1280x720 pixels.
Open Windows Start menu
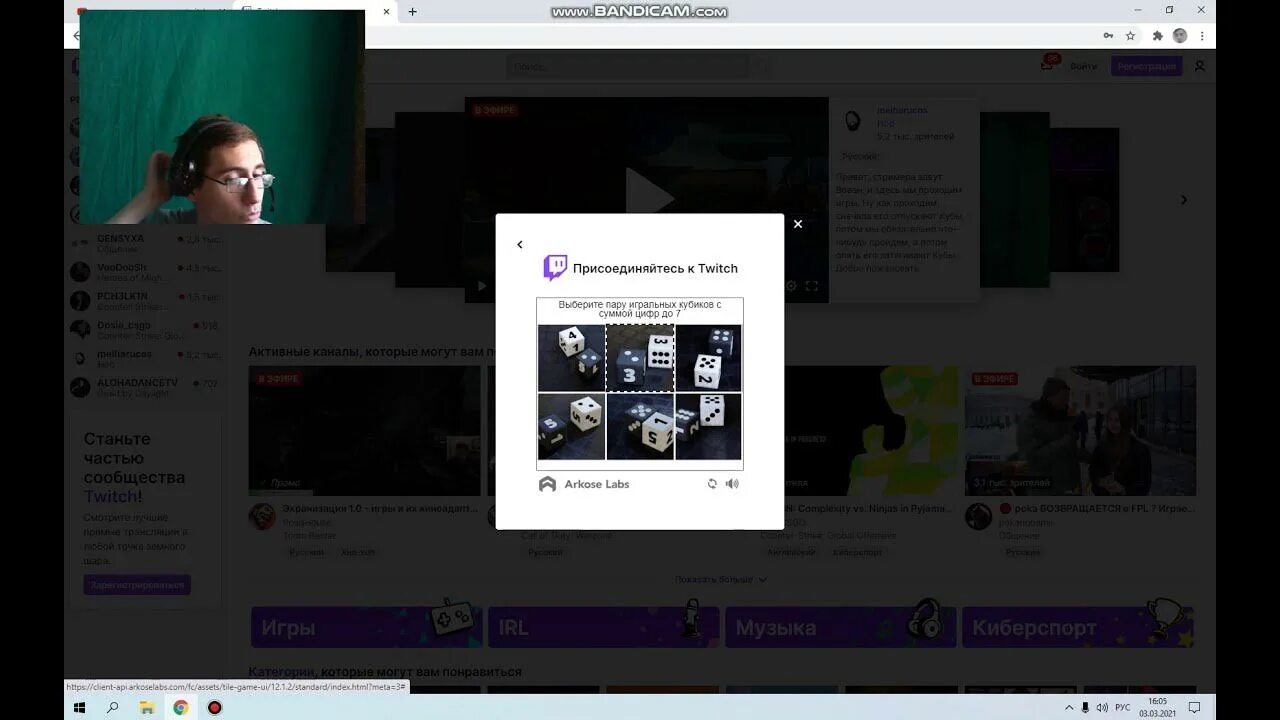click(80, 707)
